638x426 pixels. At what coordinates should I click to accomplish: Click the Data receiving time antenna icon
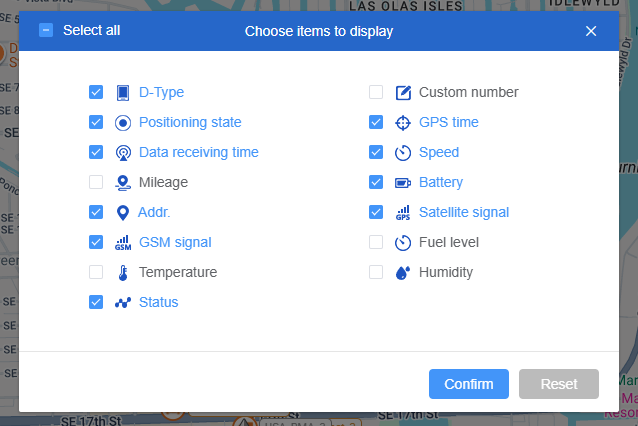pyautogui.click(x=123, y=153)
